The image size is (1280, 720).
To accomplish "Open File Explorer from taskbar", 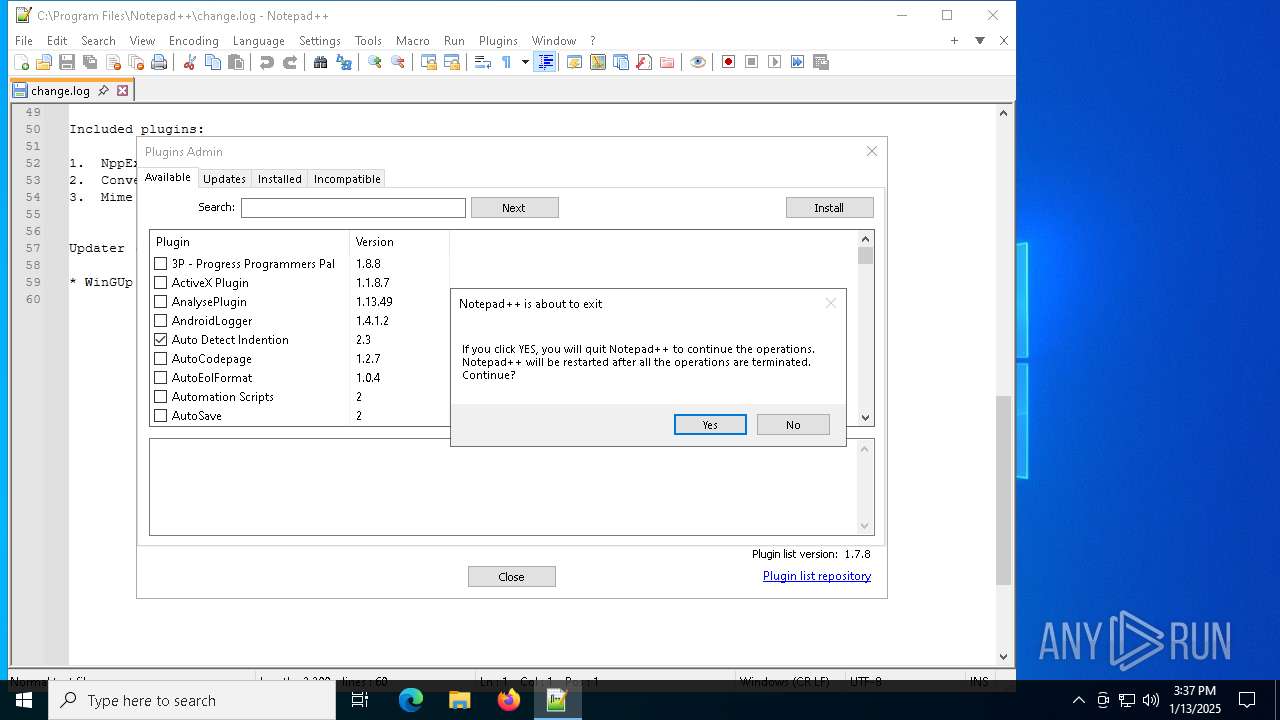I will coord(459,700).
